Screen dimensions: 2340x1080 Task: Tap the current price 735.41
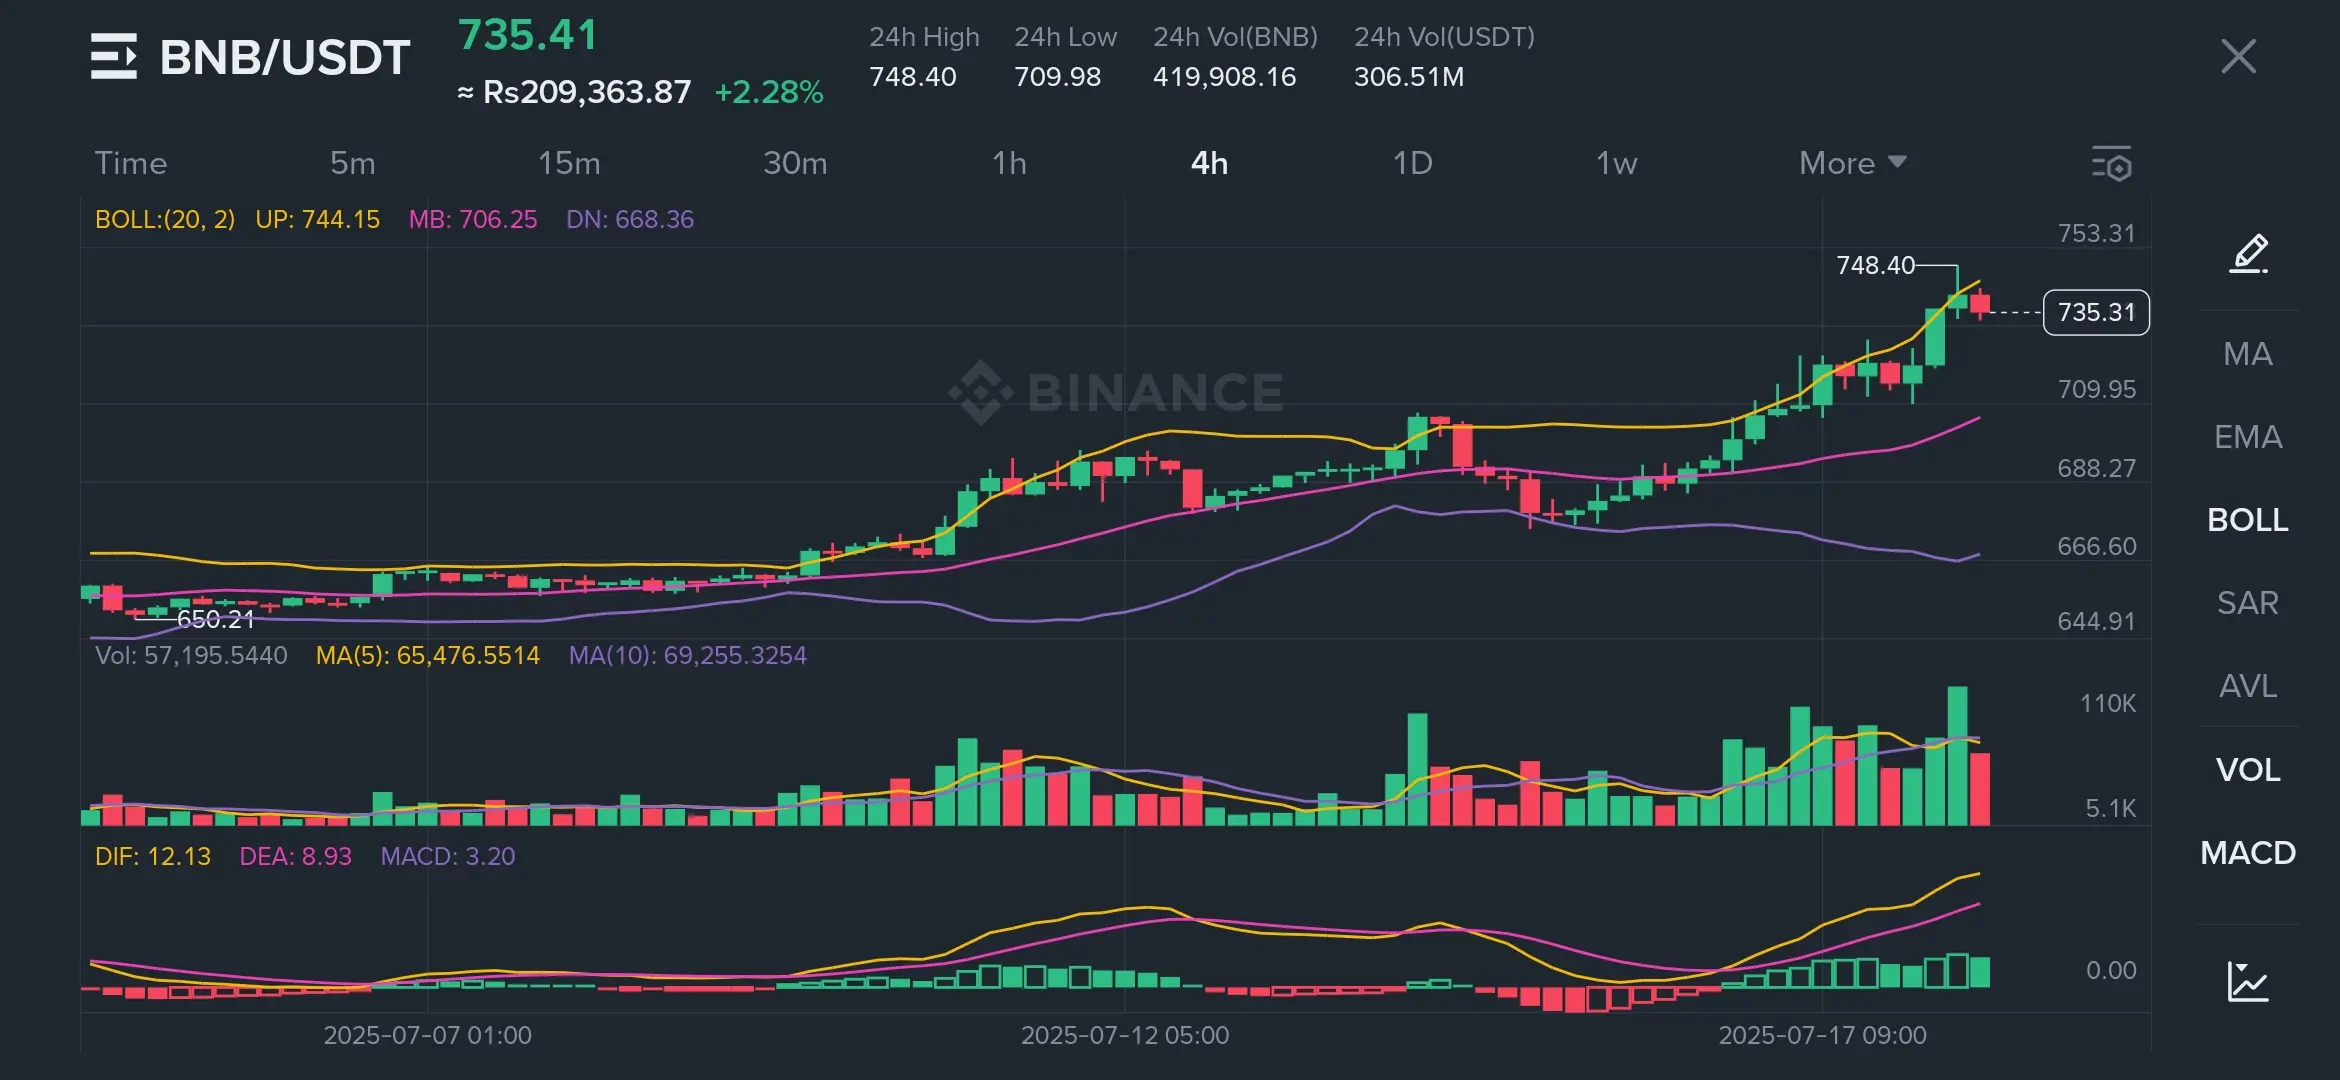[528, 35]
